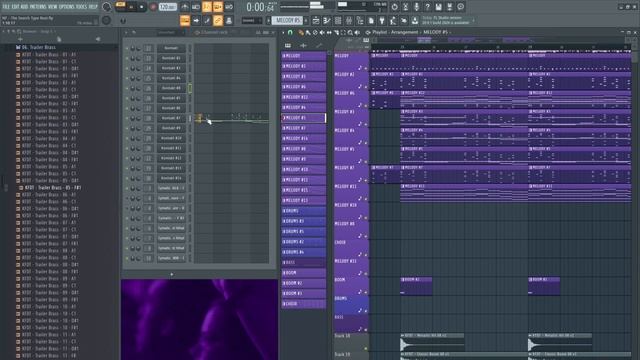
Task: Select the playlist Paint brush tool
Action: (x=308, y=32)
